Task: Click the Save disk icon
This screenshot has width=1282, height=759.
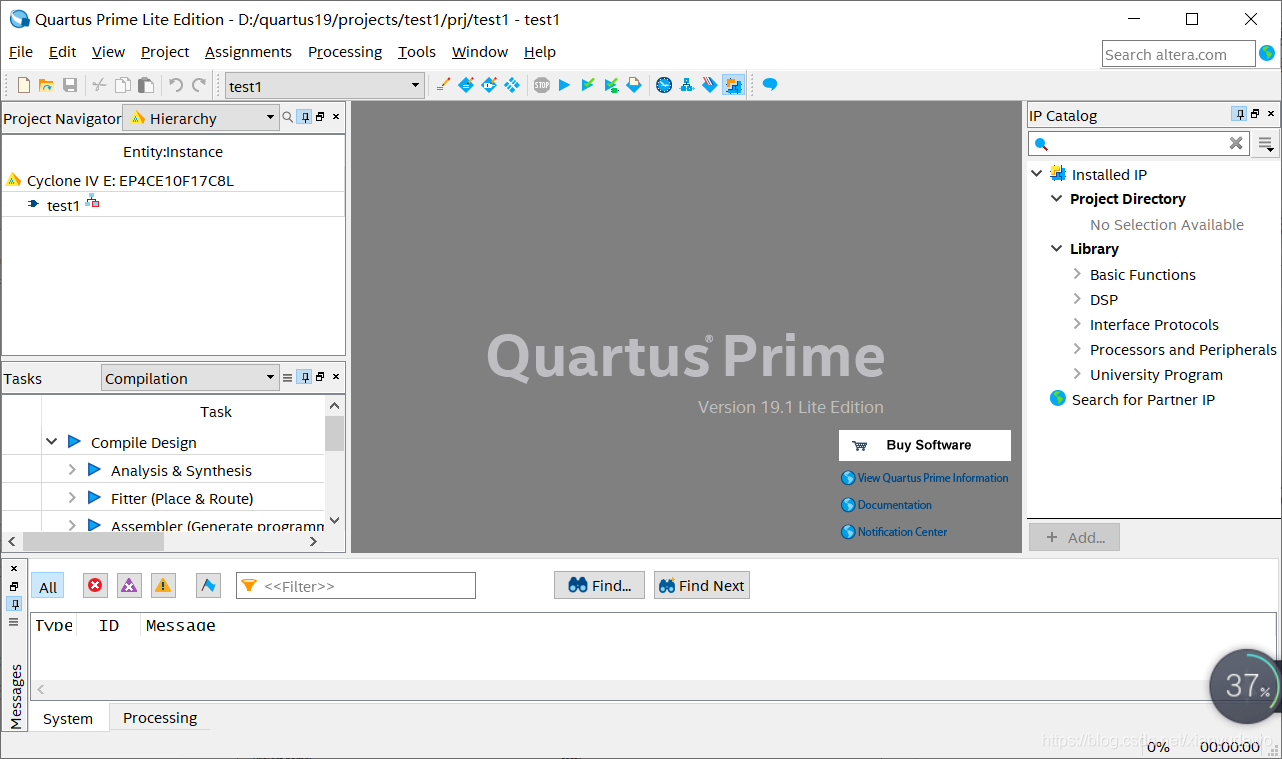Action: pyautogui.click(x=70, y=85)
